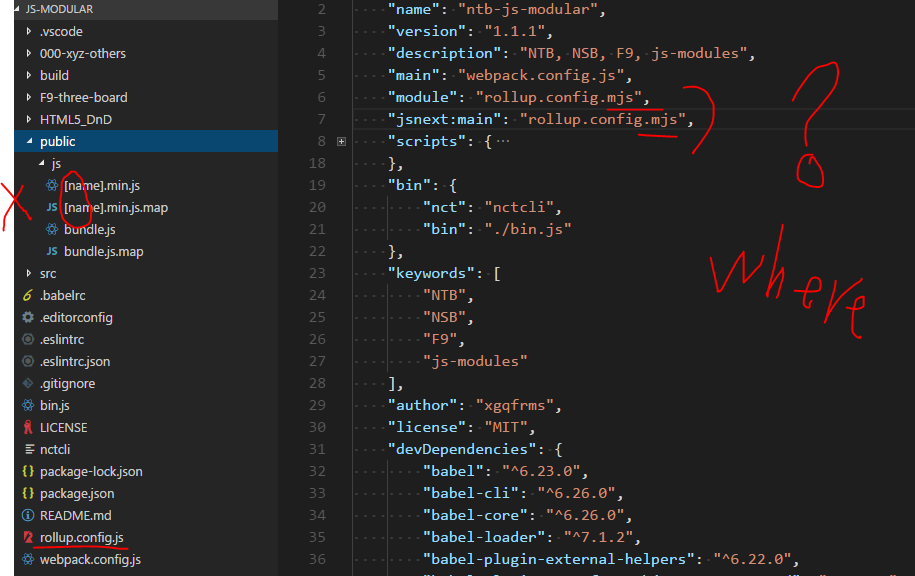Open the .editorconfig file

point(76,317)
